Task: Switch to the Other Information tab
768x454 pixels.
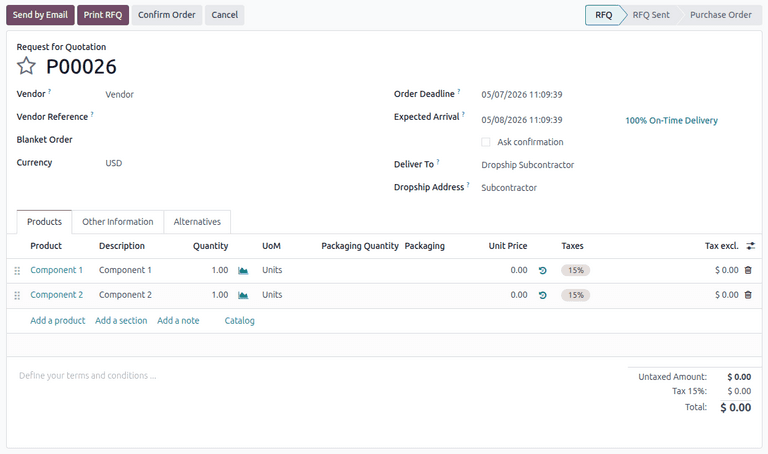Action: click(x=118, y=222)
